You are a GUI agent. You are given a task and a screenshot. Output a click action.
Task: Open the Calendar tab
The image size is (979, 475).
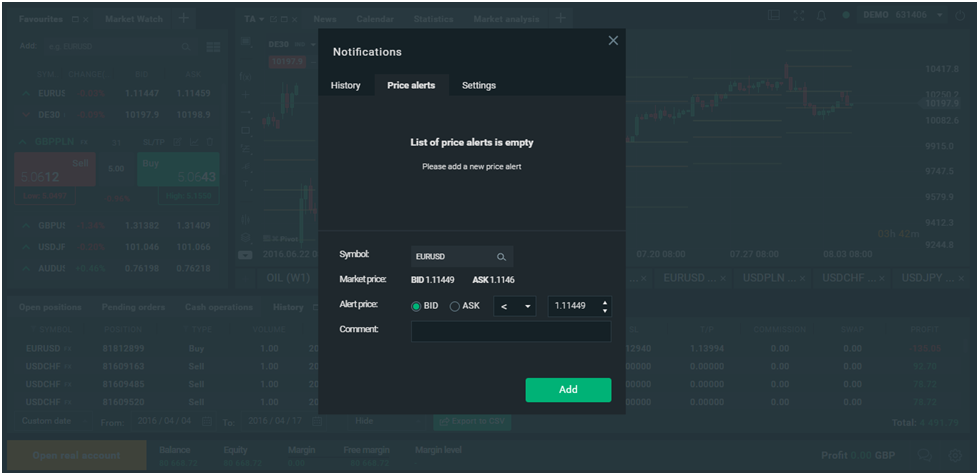[375, 19]
